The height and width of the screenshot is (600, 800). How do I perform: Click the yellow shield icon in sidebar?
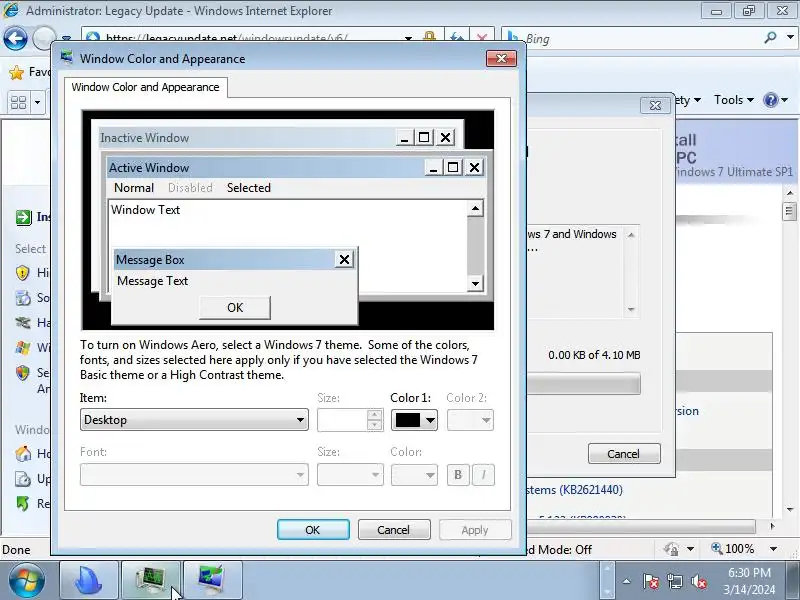[x=22, y=273]
